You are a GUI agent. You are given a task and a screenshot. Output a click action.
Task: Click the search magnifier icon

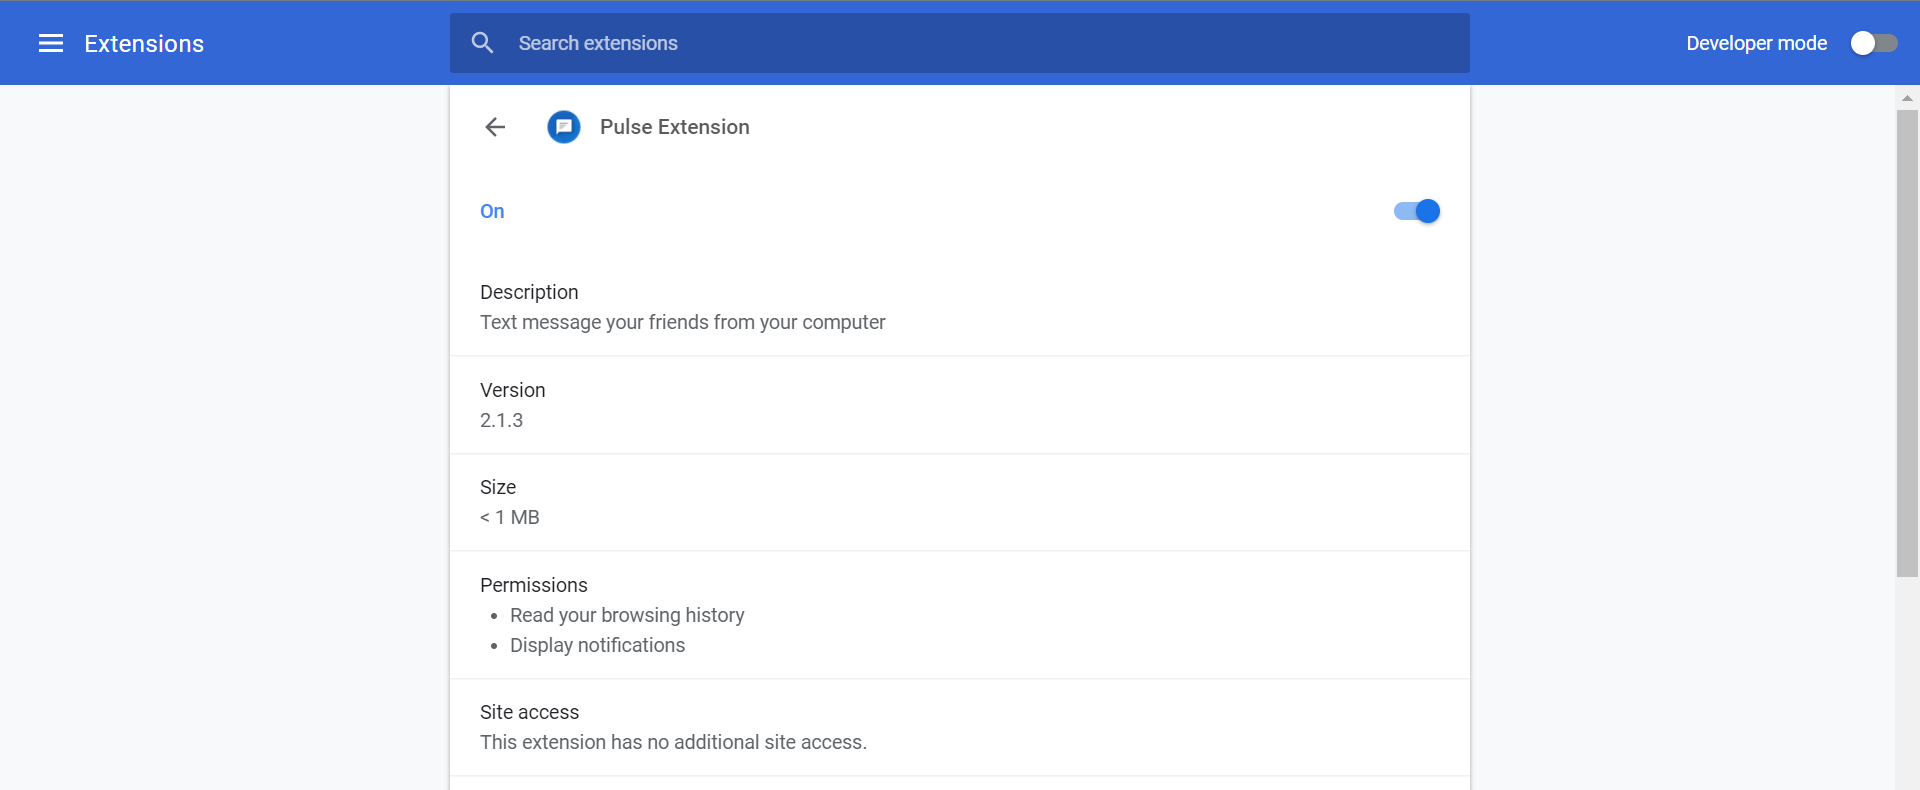pos(483,43)
